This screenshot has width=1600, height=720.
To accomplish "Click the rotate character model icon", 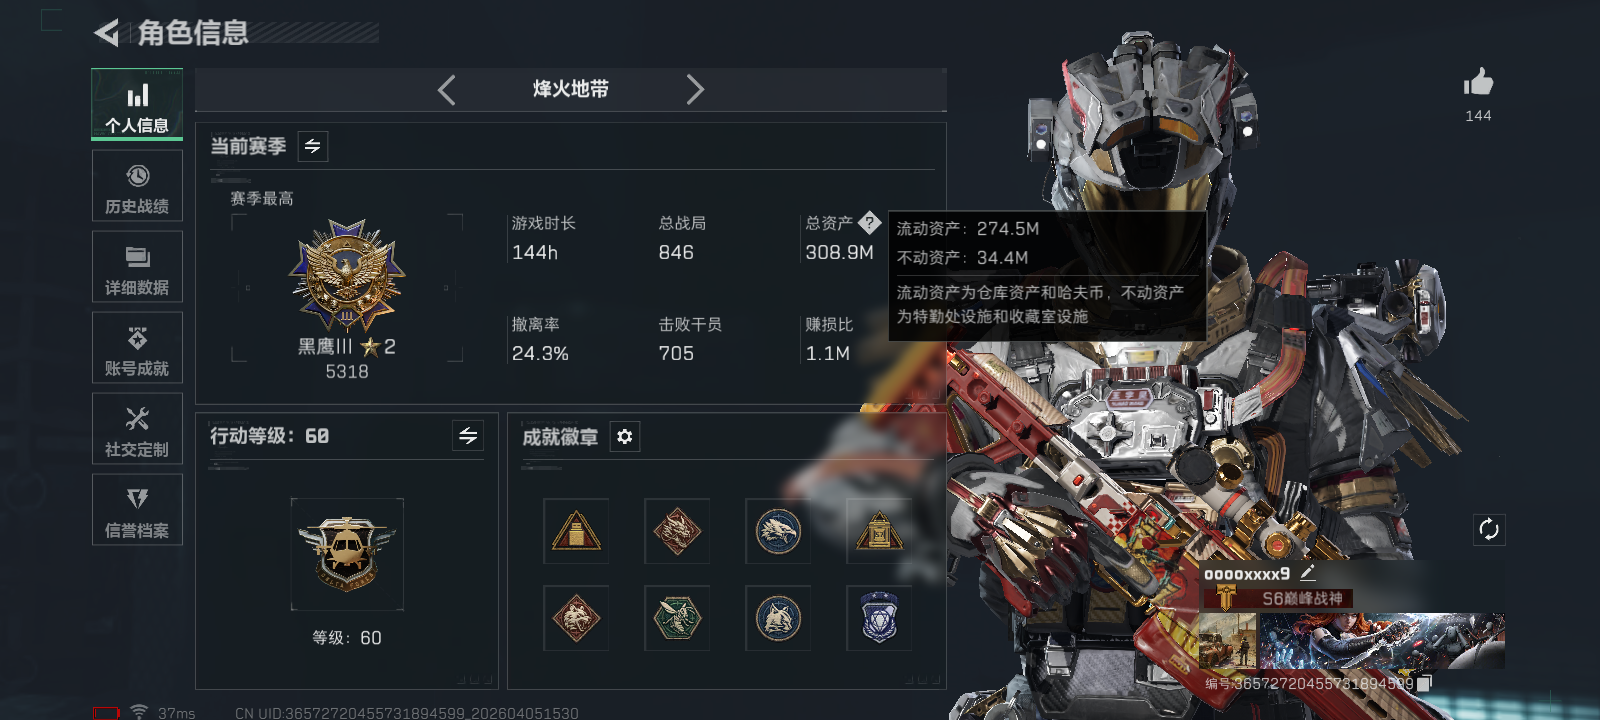I will pos(1489,529).
